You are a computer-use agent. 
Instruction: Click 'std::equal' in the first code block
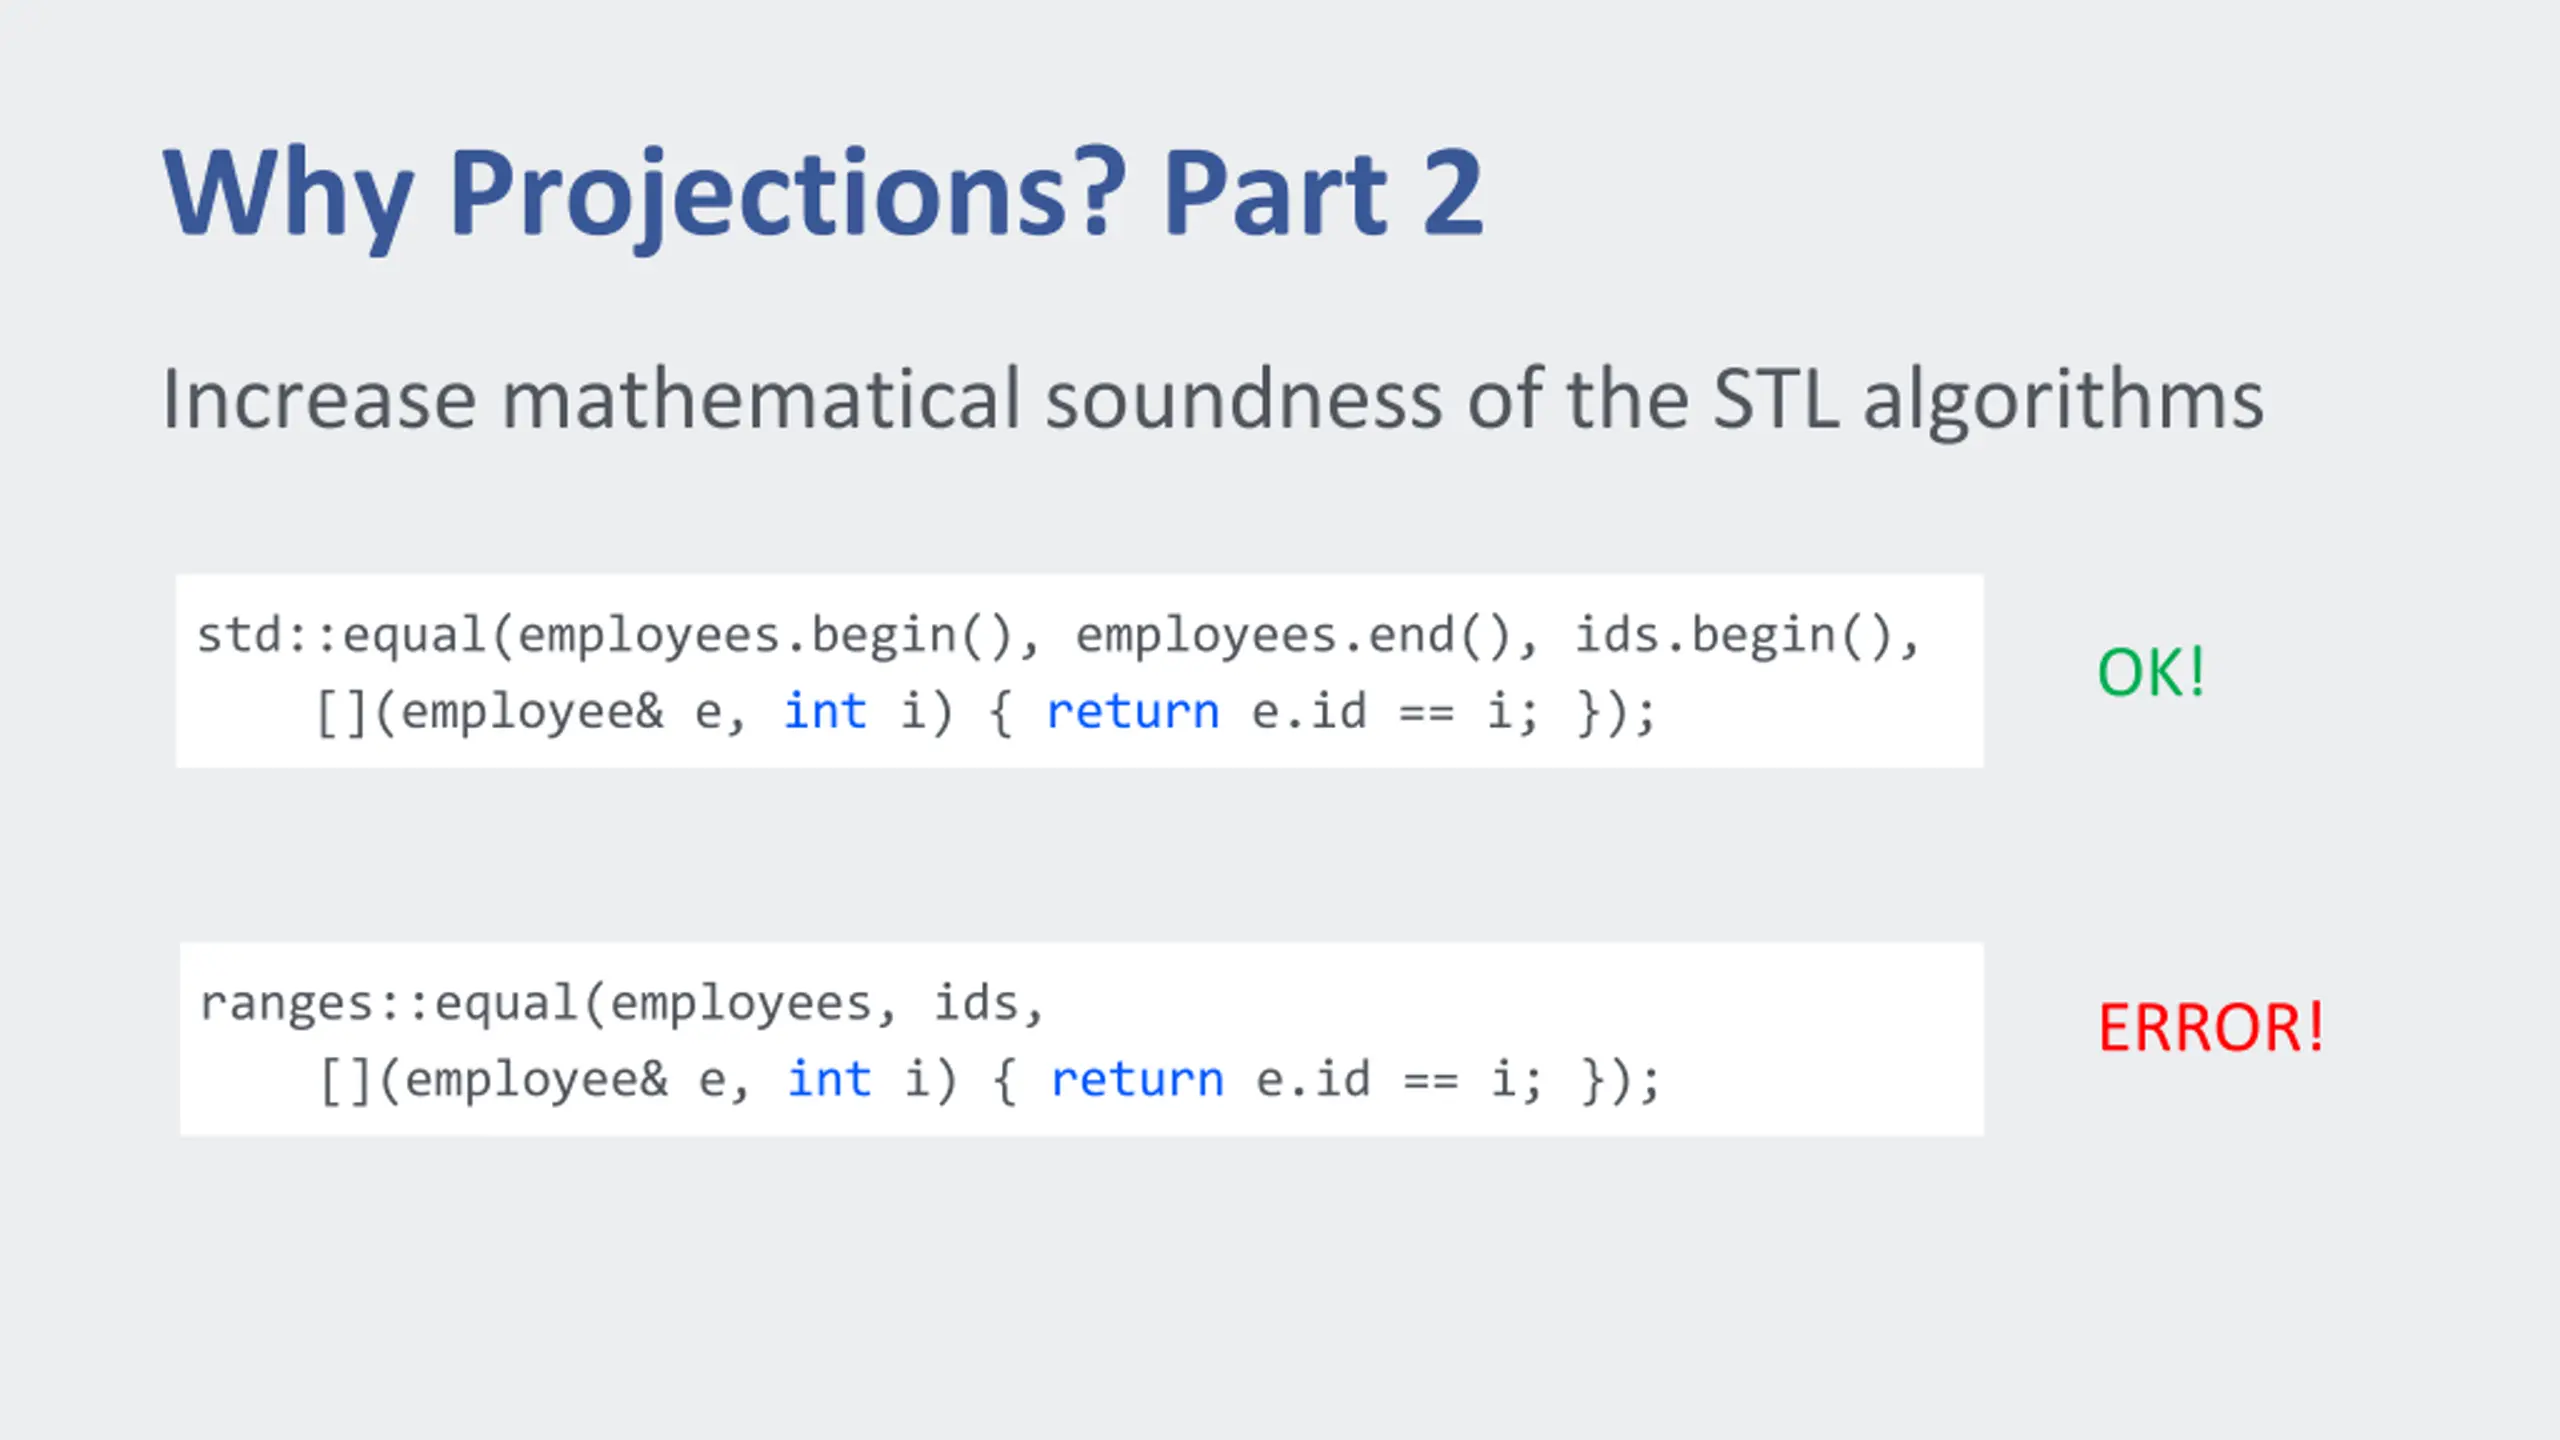click(x=341, y=637)
